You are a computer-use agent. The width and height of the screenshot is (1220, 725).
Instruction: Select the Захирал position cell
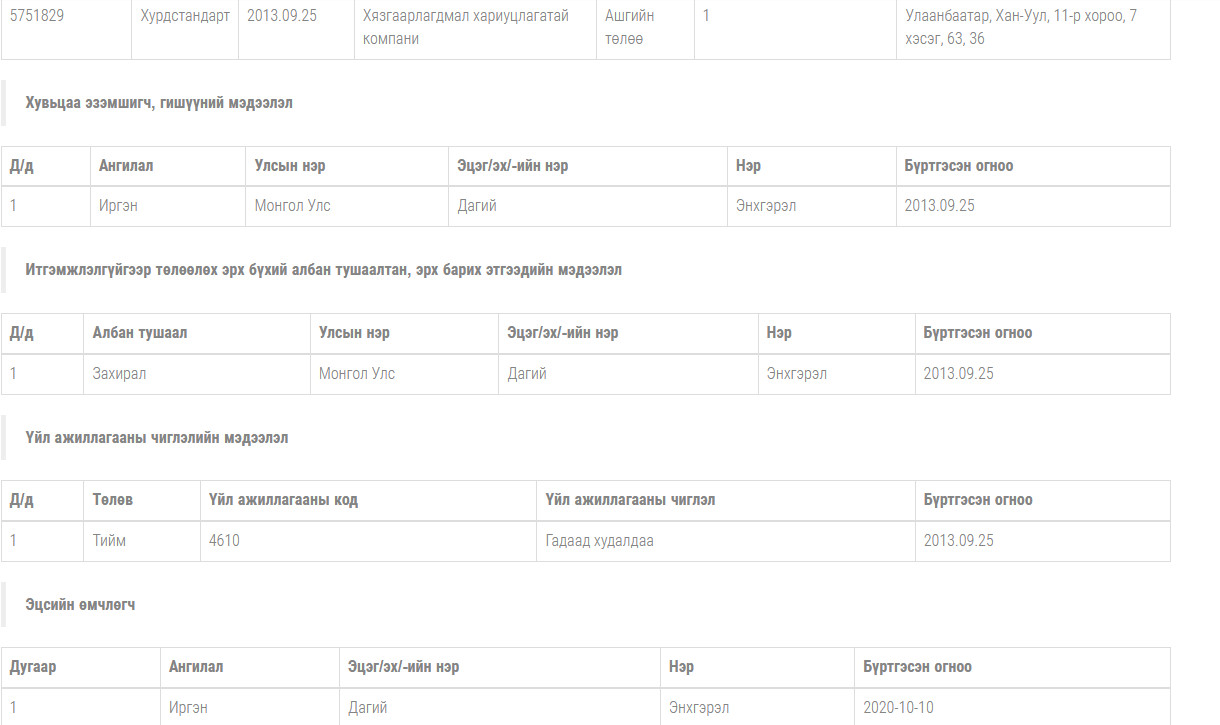point(119,374)
